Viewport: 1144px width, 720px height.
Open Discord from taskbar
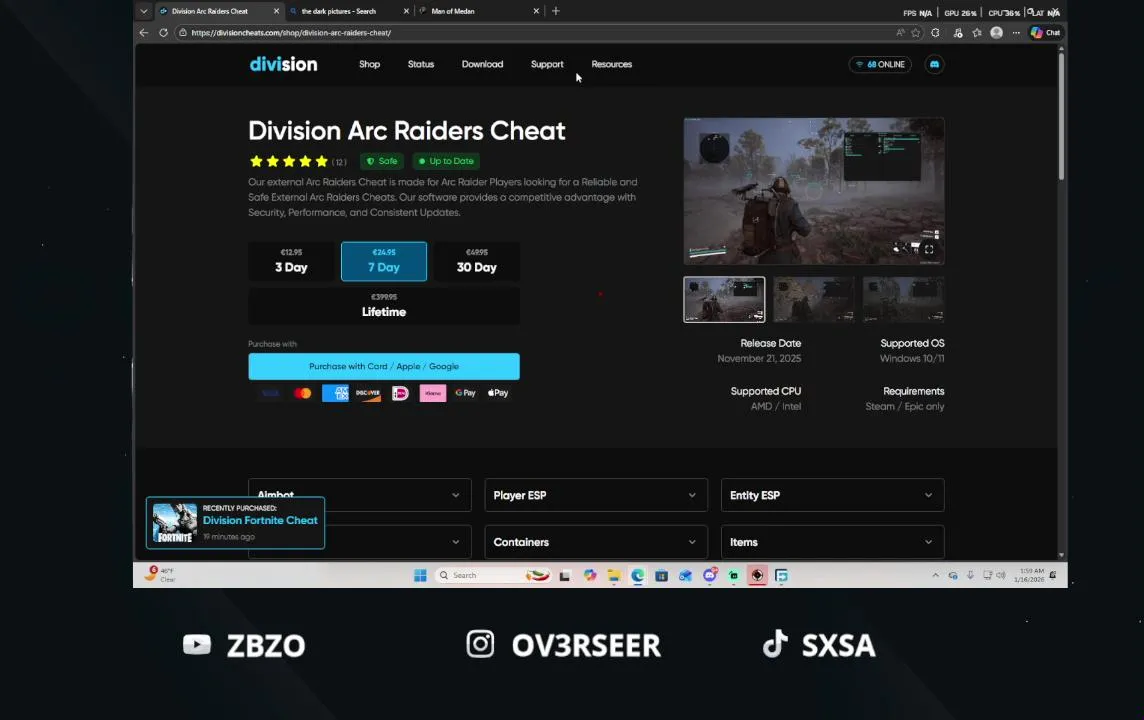tap(709, 576)
